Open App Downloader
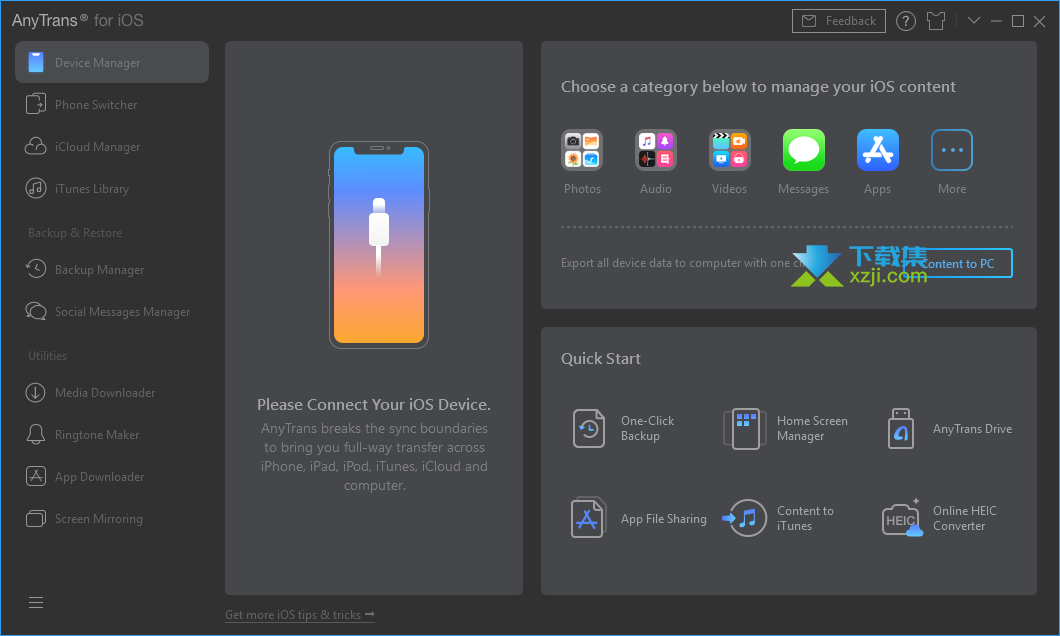This screenshot has width=1060, height=636. (112, 476)
